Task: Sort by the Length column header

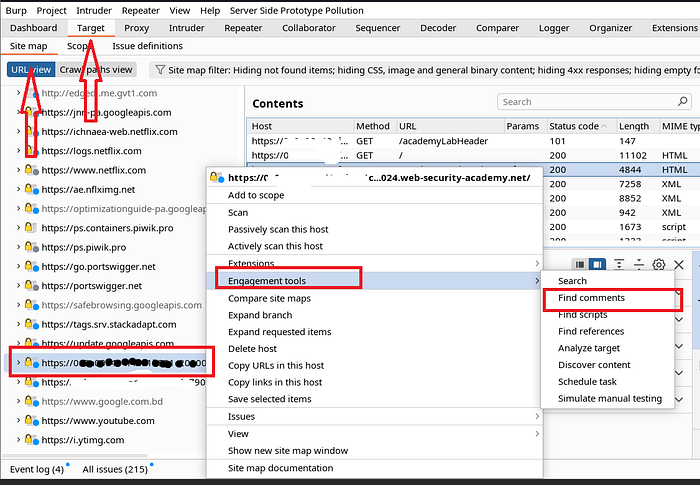Action: (x=638, y=126)
